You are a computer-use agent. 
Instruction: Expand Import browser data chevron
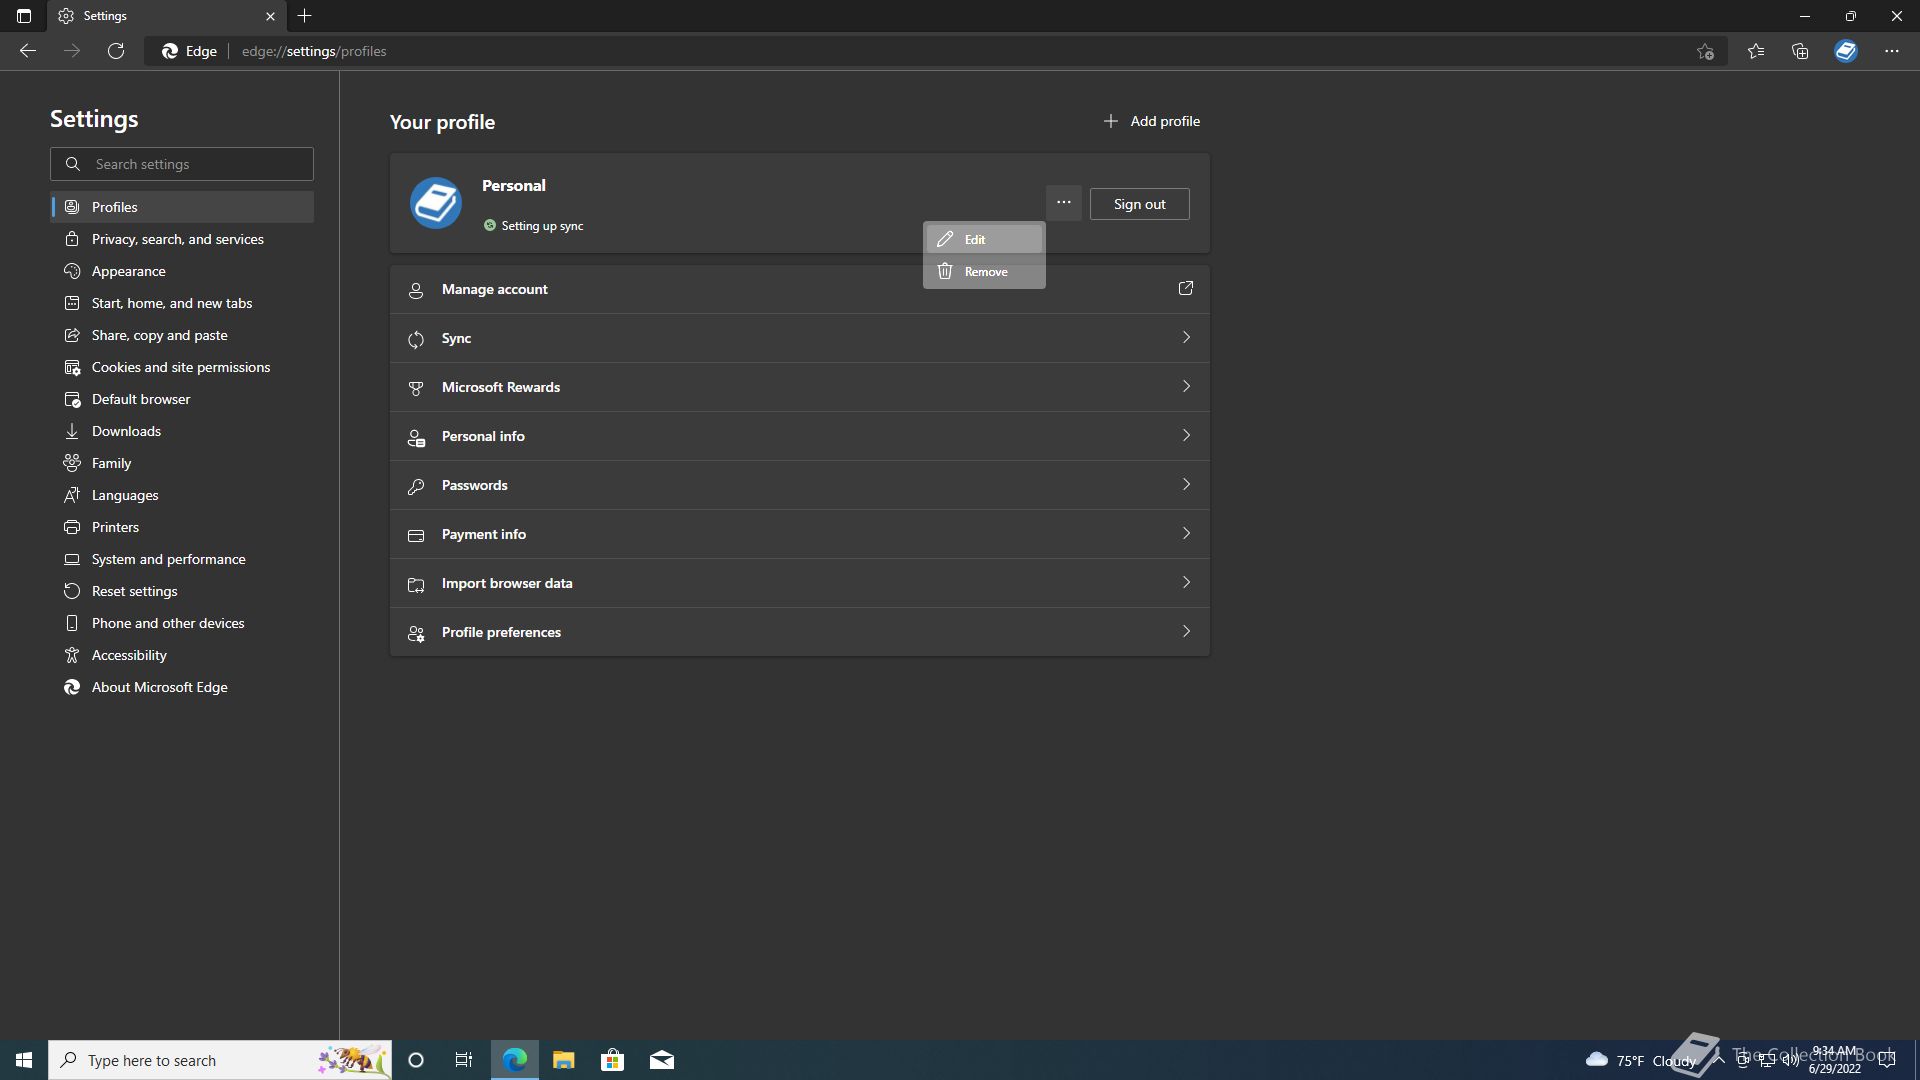(1186, 582)
